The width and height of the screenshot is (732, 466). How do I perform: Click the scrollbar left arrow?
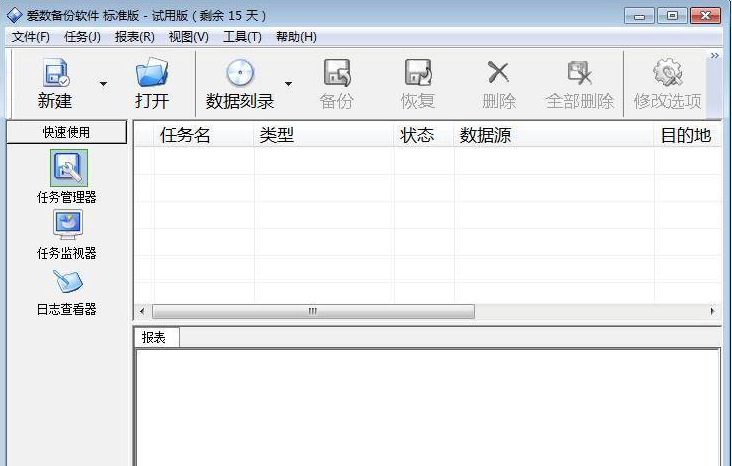(x=142, y=311)
